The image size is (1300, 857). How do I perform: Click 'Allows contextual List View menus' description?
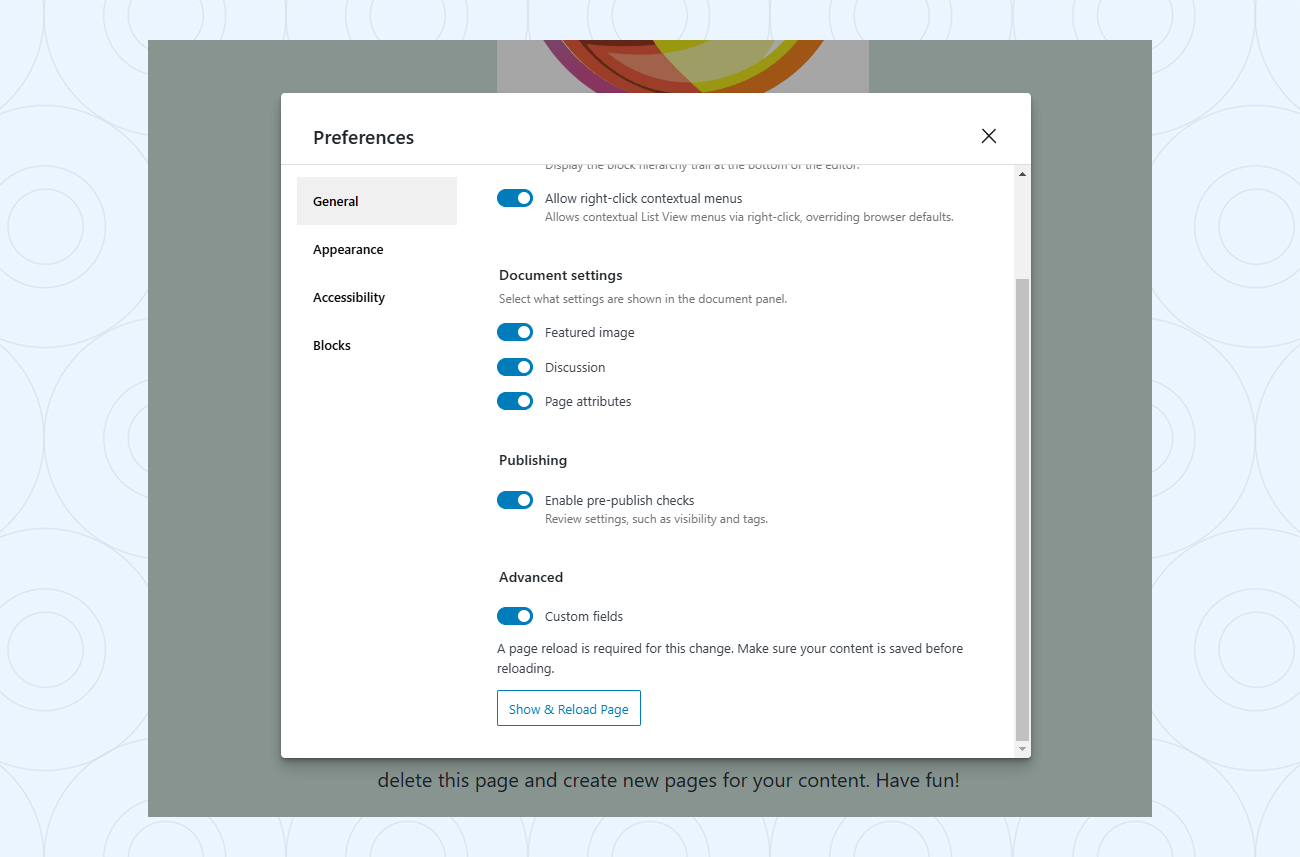tap(749, 217)
